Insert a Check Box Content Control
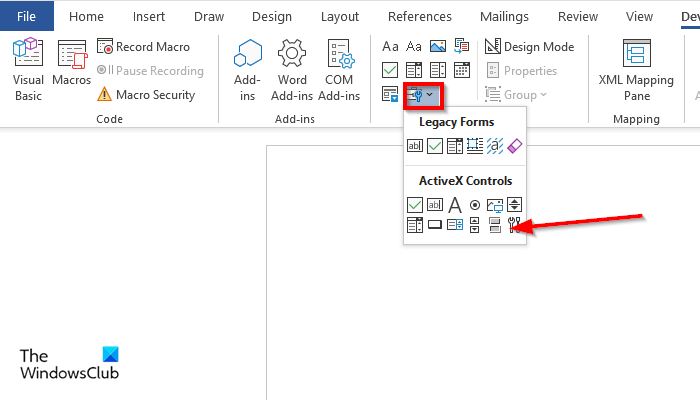Screen dimensions: 700x400 390,70
